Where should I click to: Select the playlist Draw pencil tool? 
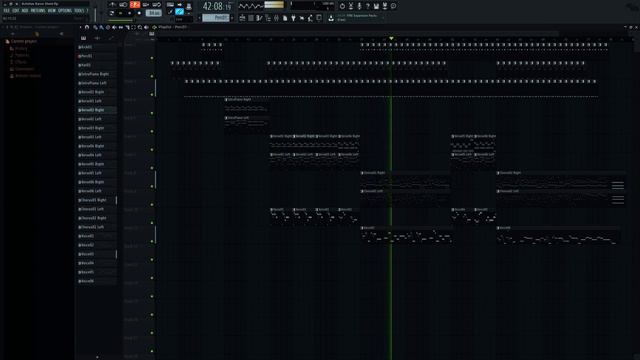tap(95, 27)
